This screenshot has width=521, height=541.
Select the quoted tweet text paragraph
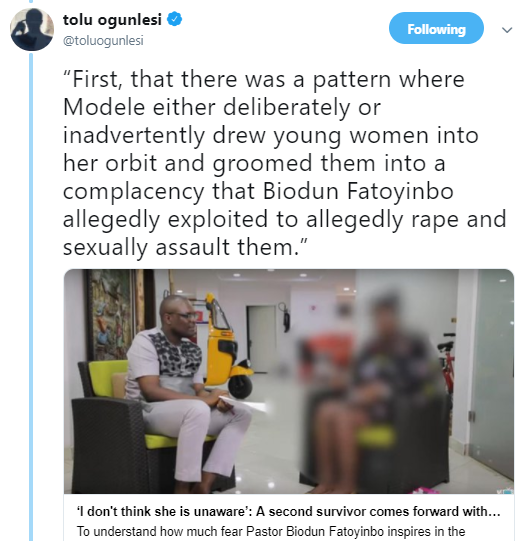pos(285,163)
